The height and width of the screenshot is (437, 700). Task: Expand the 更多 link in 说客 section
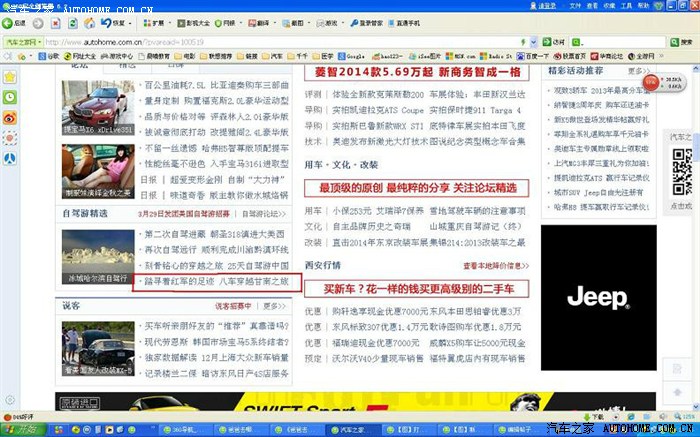pos(279,306)
